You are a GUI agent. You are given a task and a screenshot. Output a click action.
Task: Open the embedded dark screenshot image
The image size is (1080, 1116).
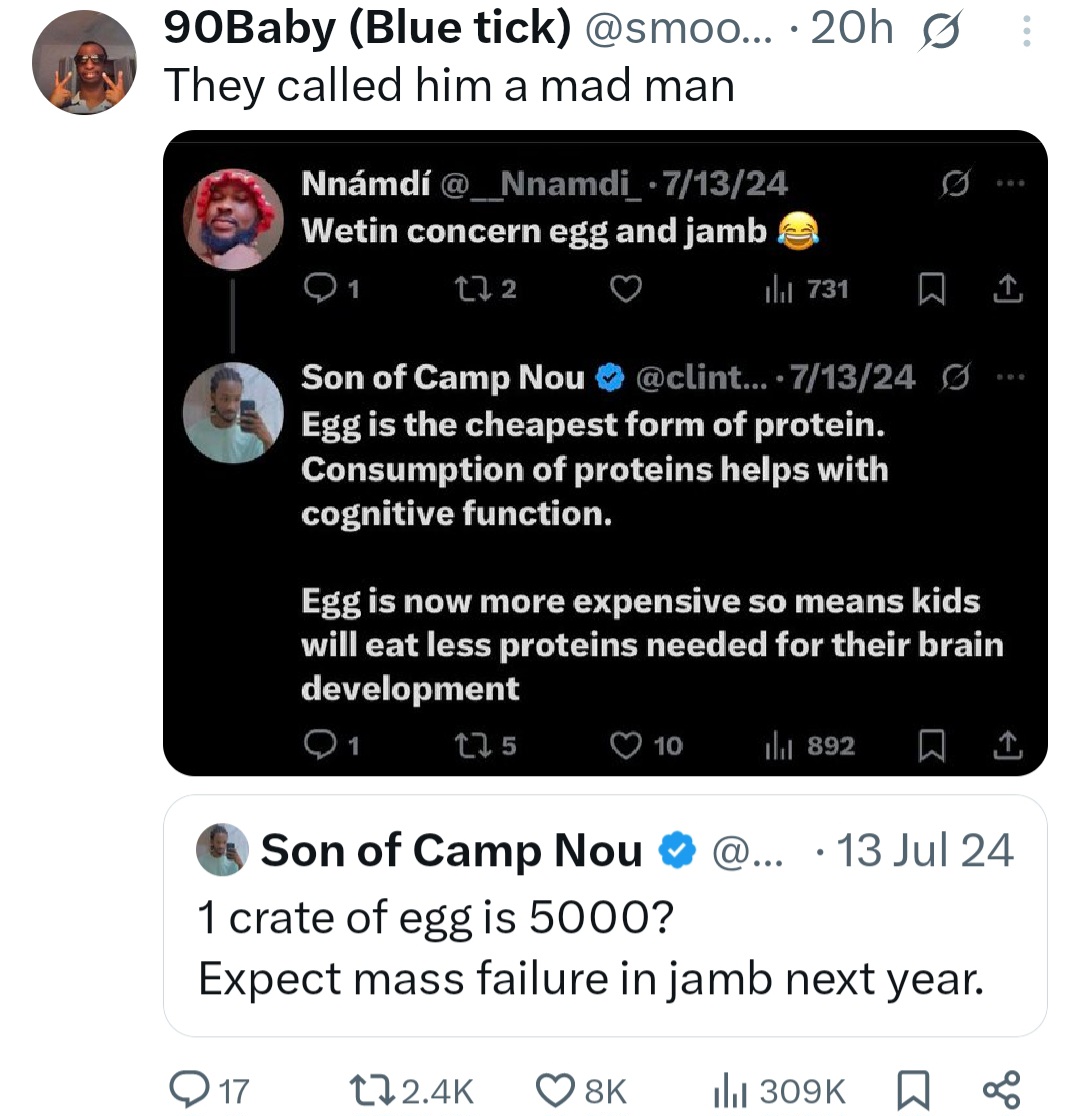(x=605, y=453)
